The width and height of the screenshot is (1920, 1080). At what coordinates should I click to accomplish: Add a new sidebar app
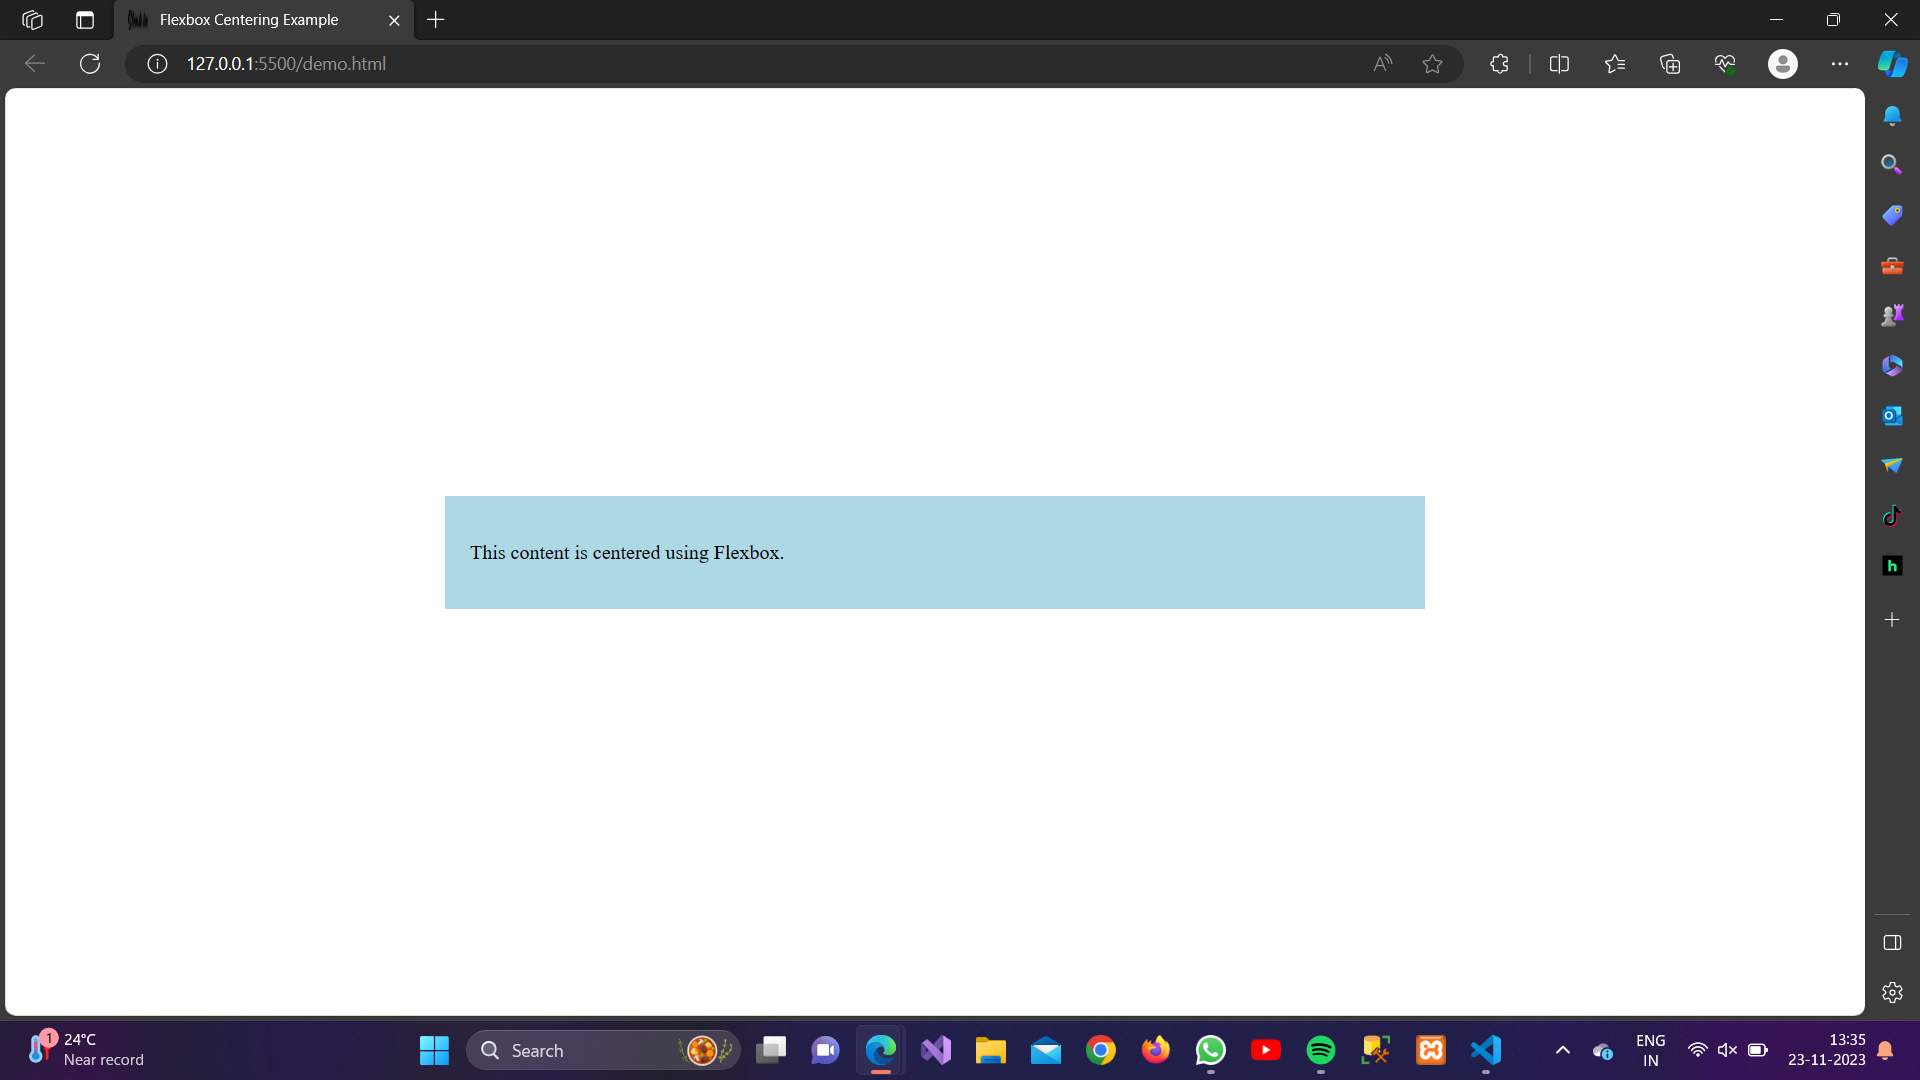(x=1892, y=620)
